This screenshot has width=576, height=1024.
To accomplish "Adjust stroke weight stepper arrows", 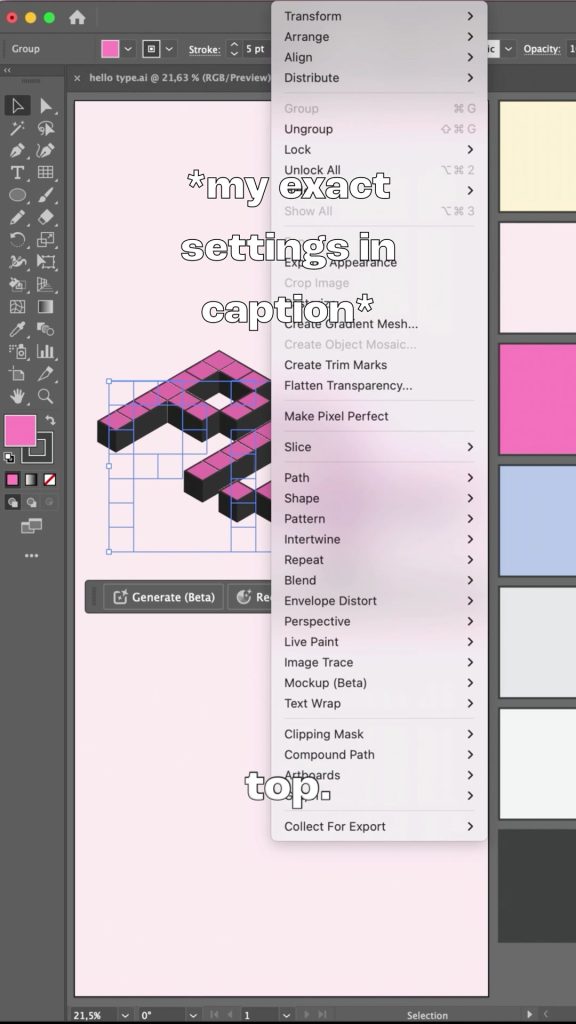I will (x=234, y=49).
